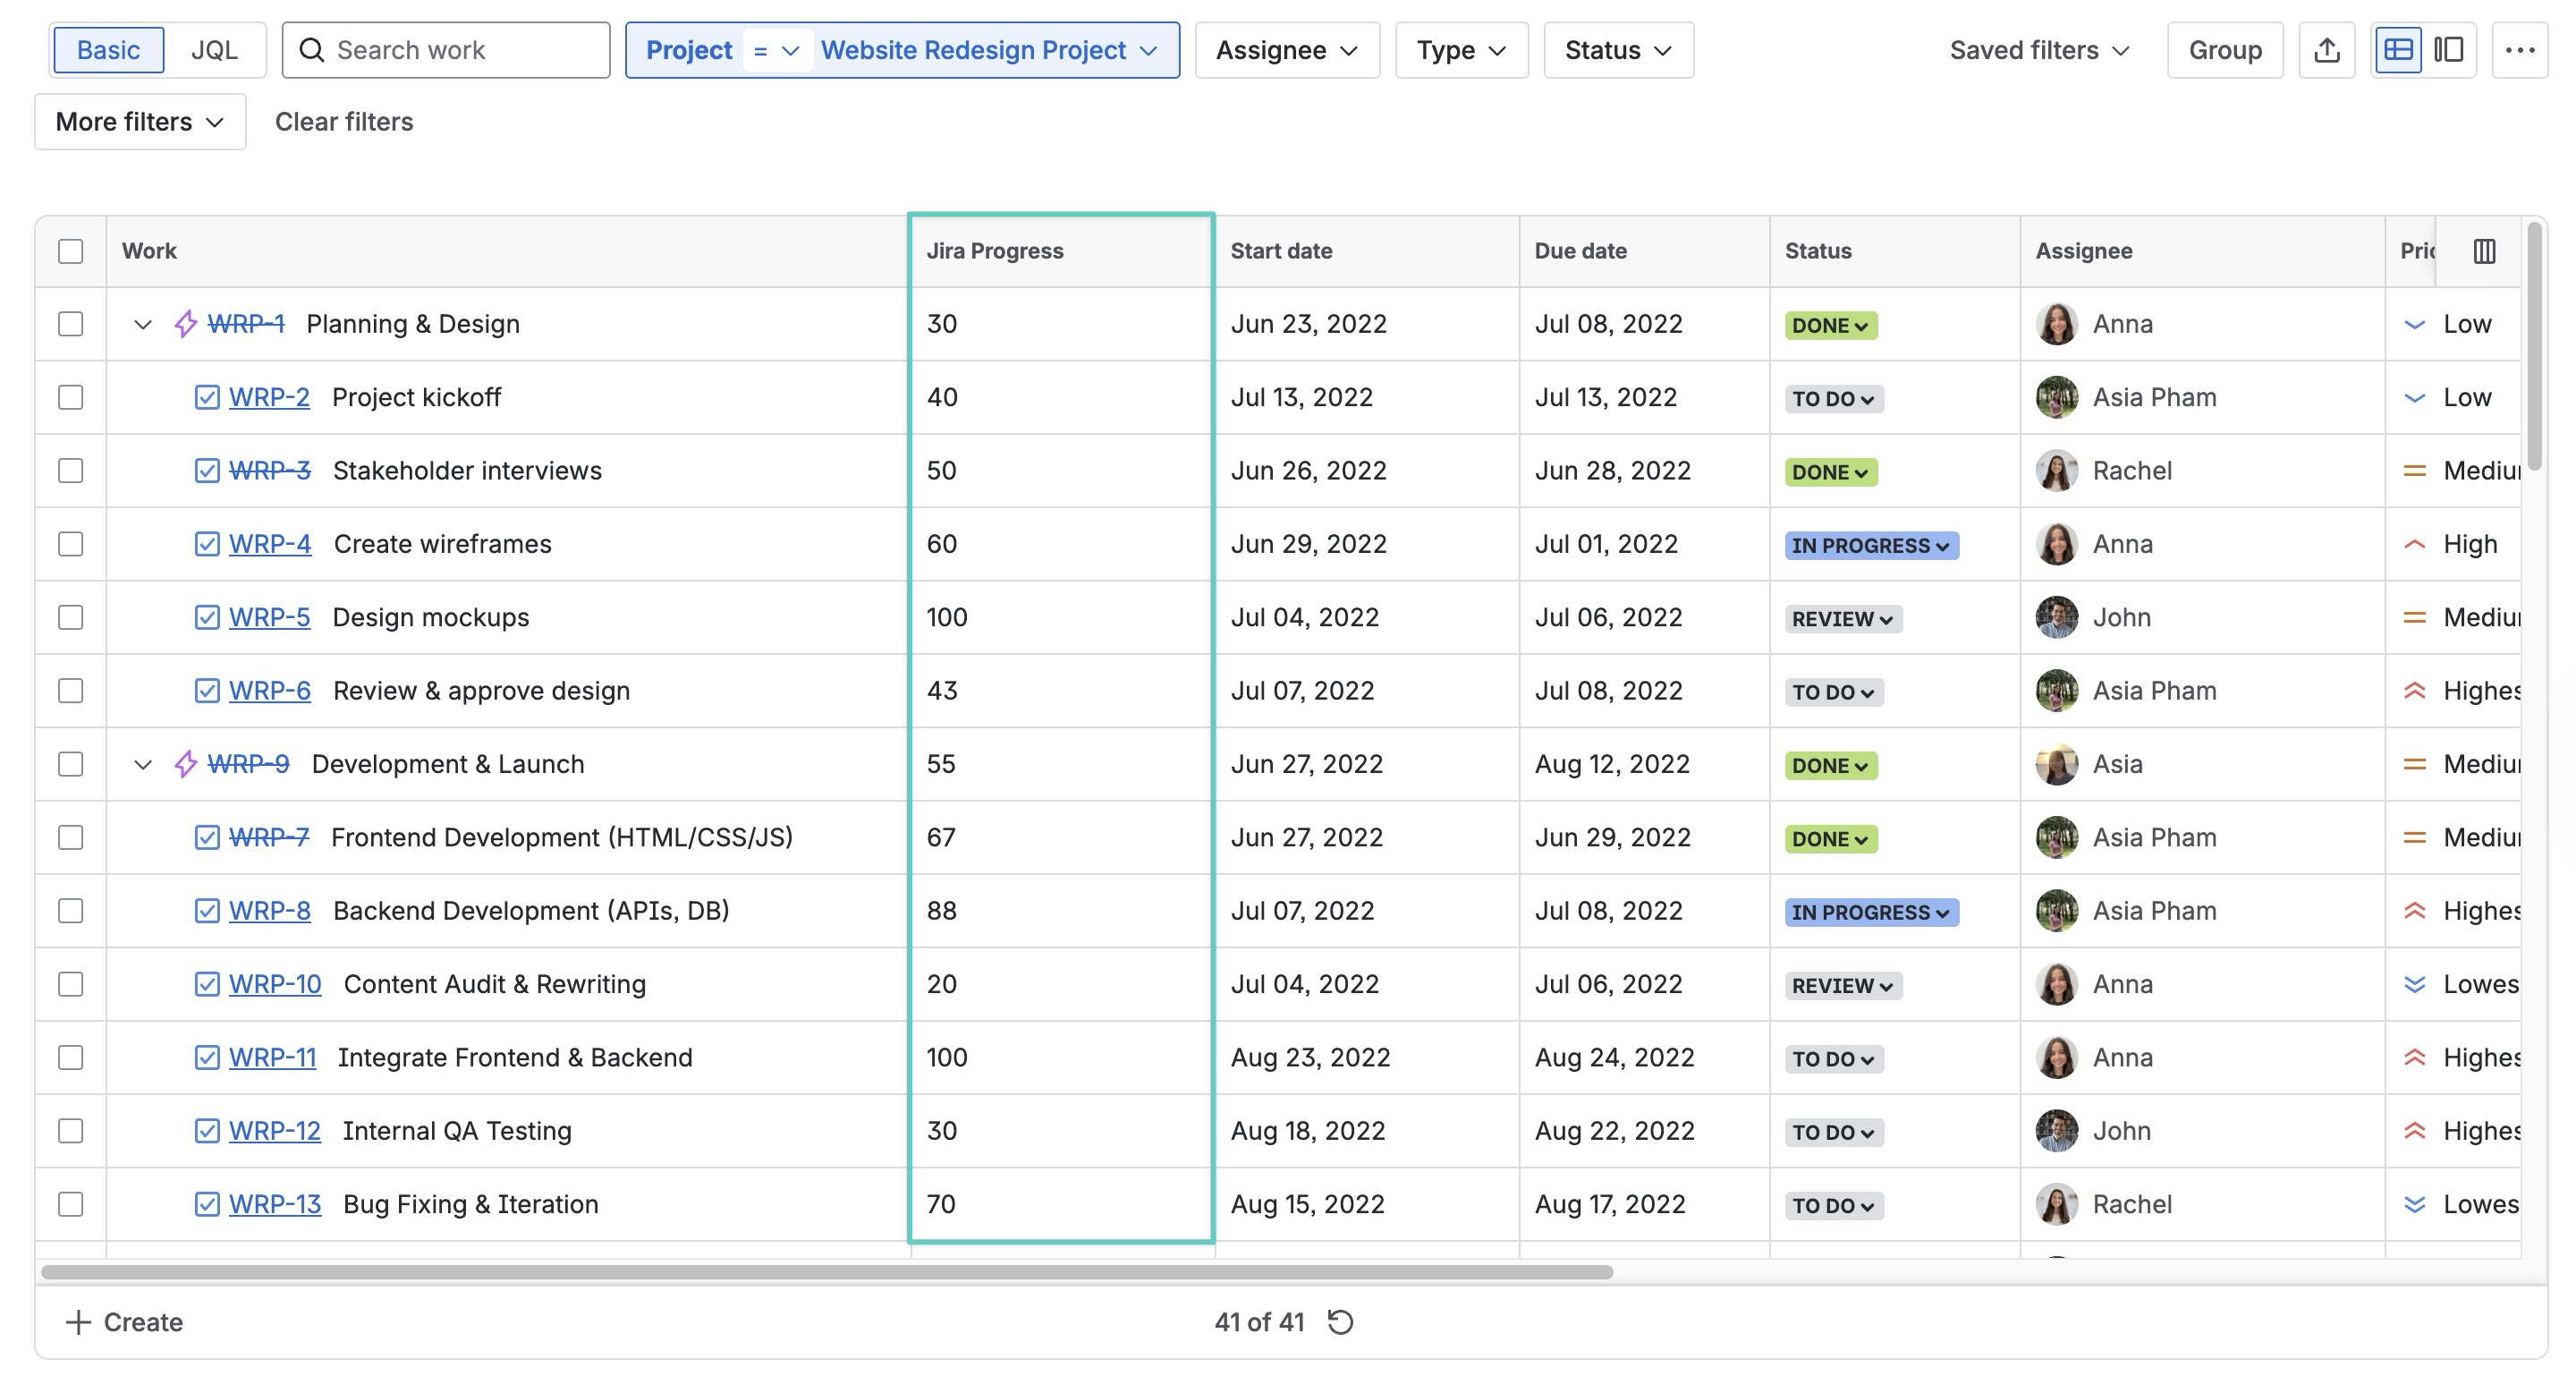This screenshot has width=2576, height=1376.
Task: Collapse the WRP-9 Development & Launch group
Action: tap(143, 765)
